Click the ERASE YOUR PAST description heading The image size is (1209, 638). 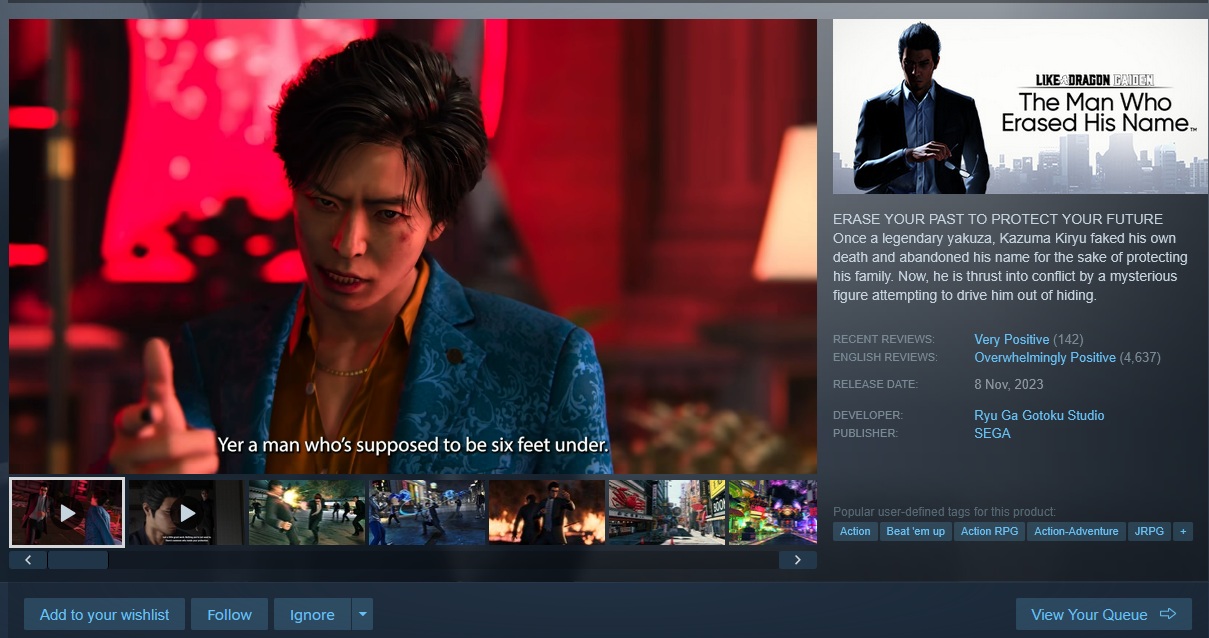(x=997, y=219)
